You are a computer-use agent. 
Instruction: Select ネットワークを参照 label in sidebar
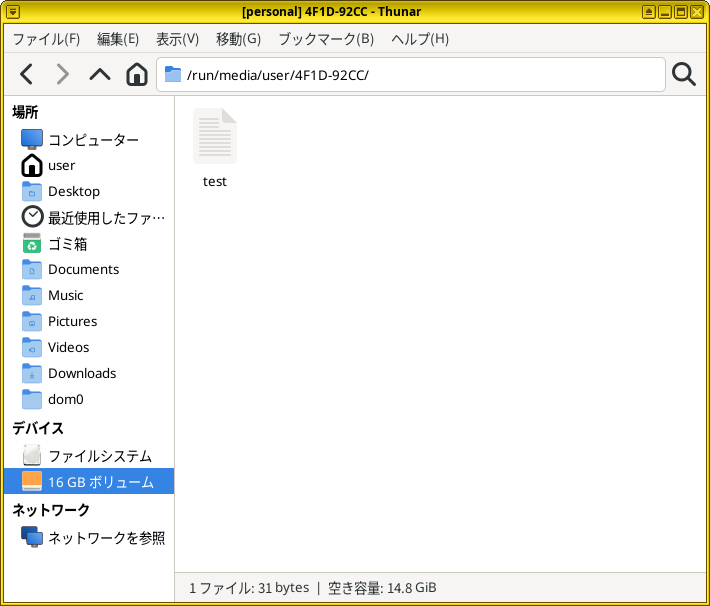(106, 538)
